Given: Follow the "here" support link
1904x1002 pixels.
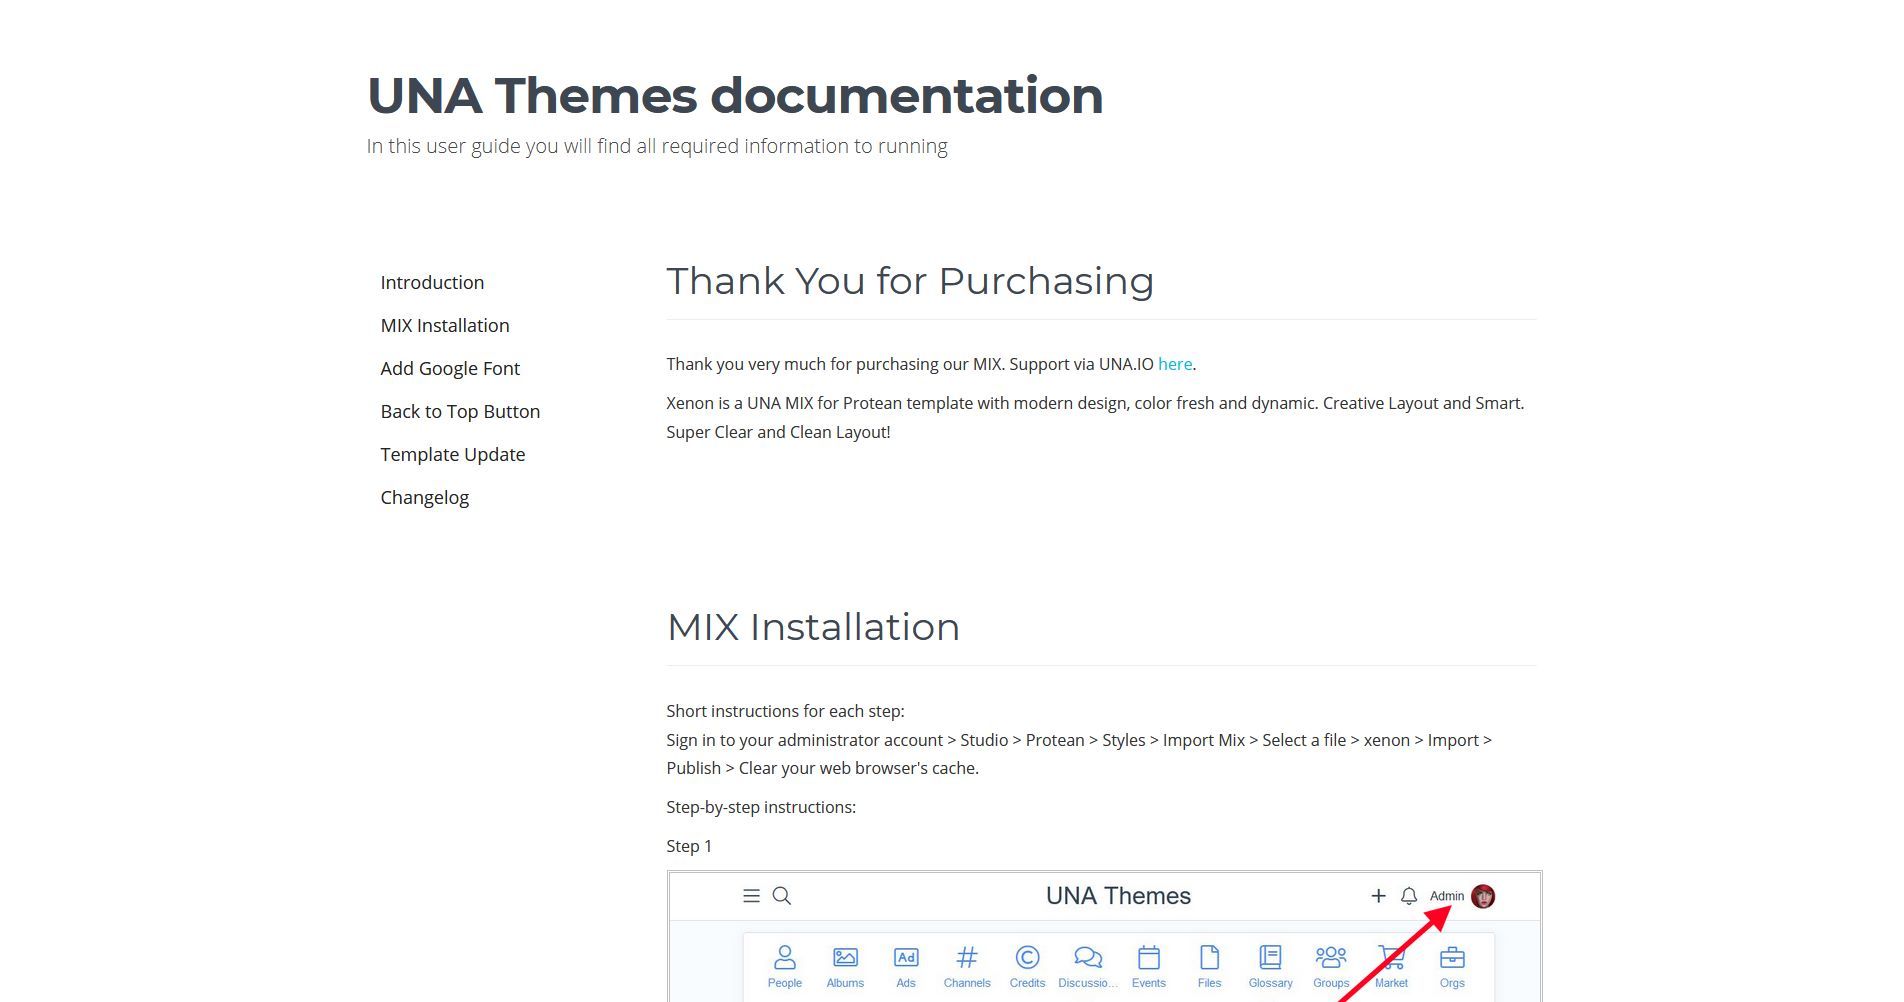Looking at the screenshot, I should tap(1175, 365).
